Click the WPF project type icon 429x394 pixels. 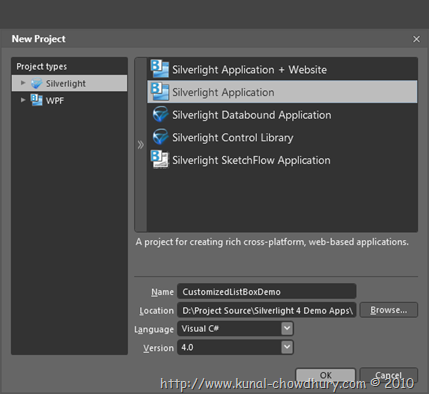[x=37, y=100]
